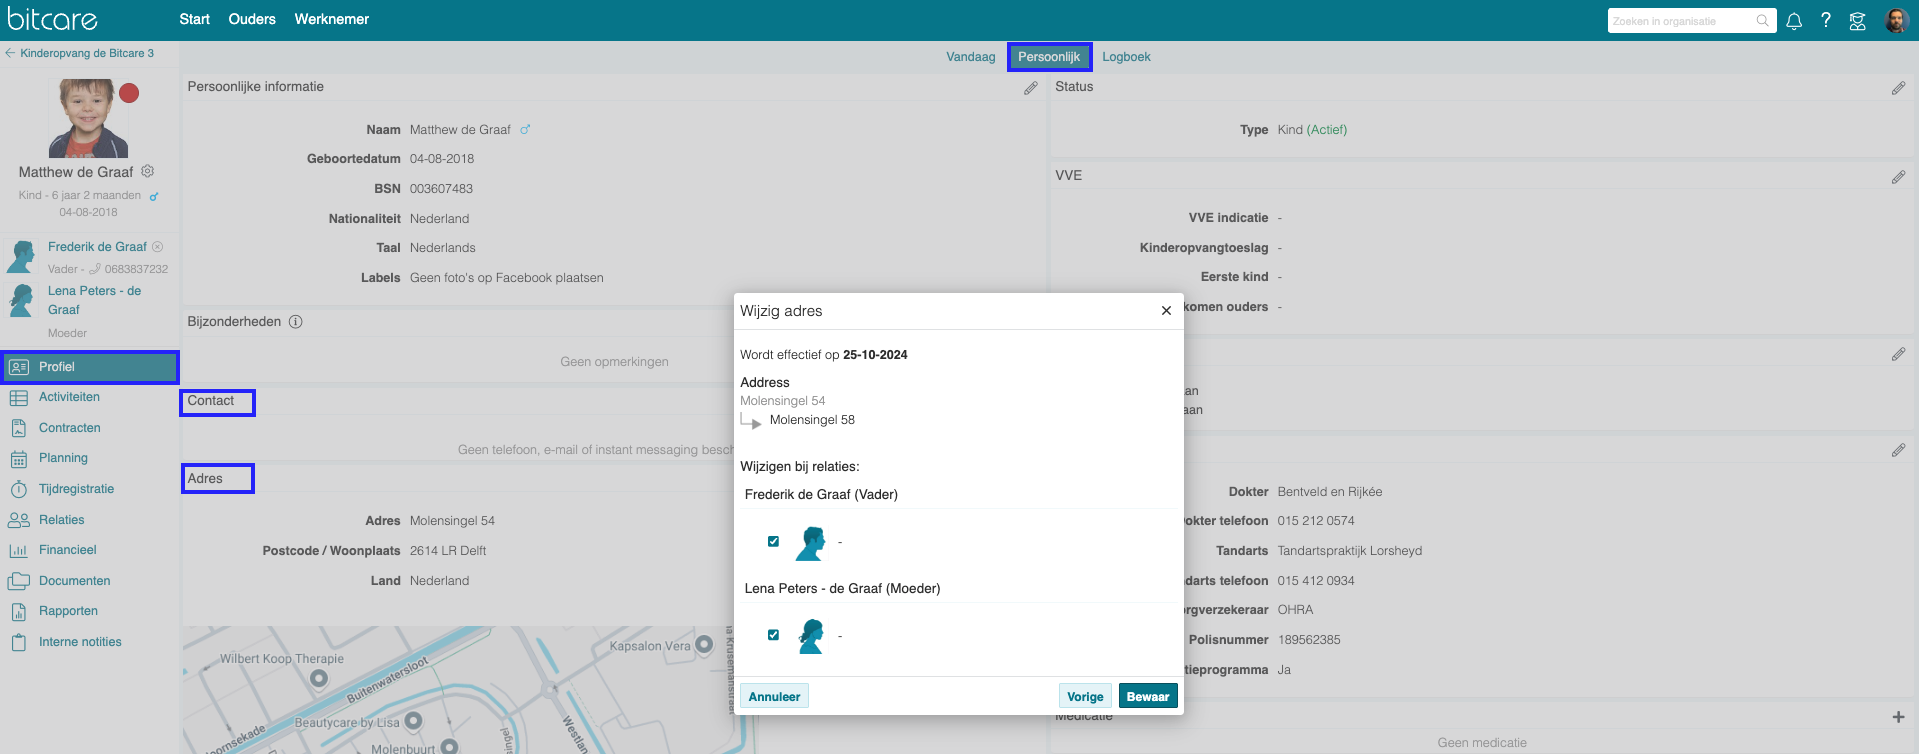This screenshot has height=754, width=1919.
Task: Click the Tijdregistratie clock icon
Action: pos(18,489)
